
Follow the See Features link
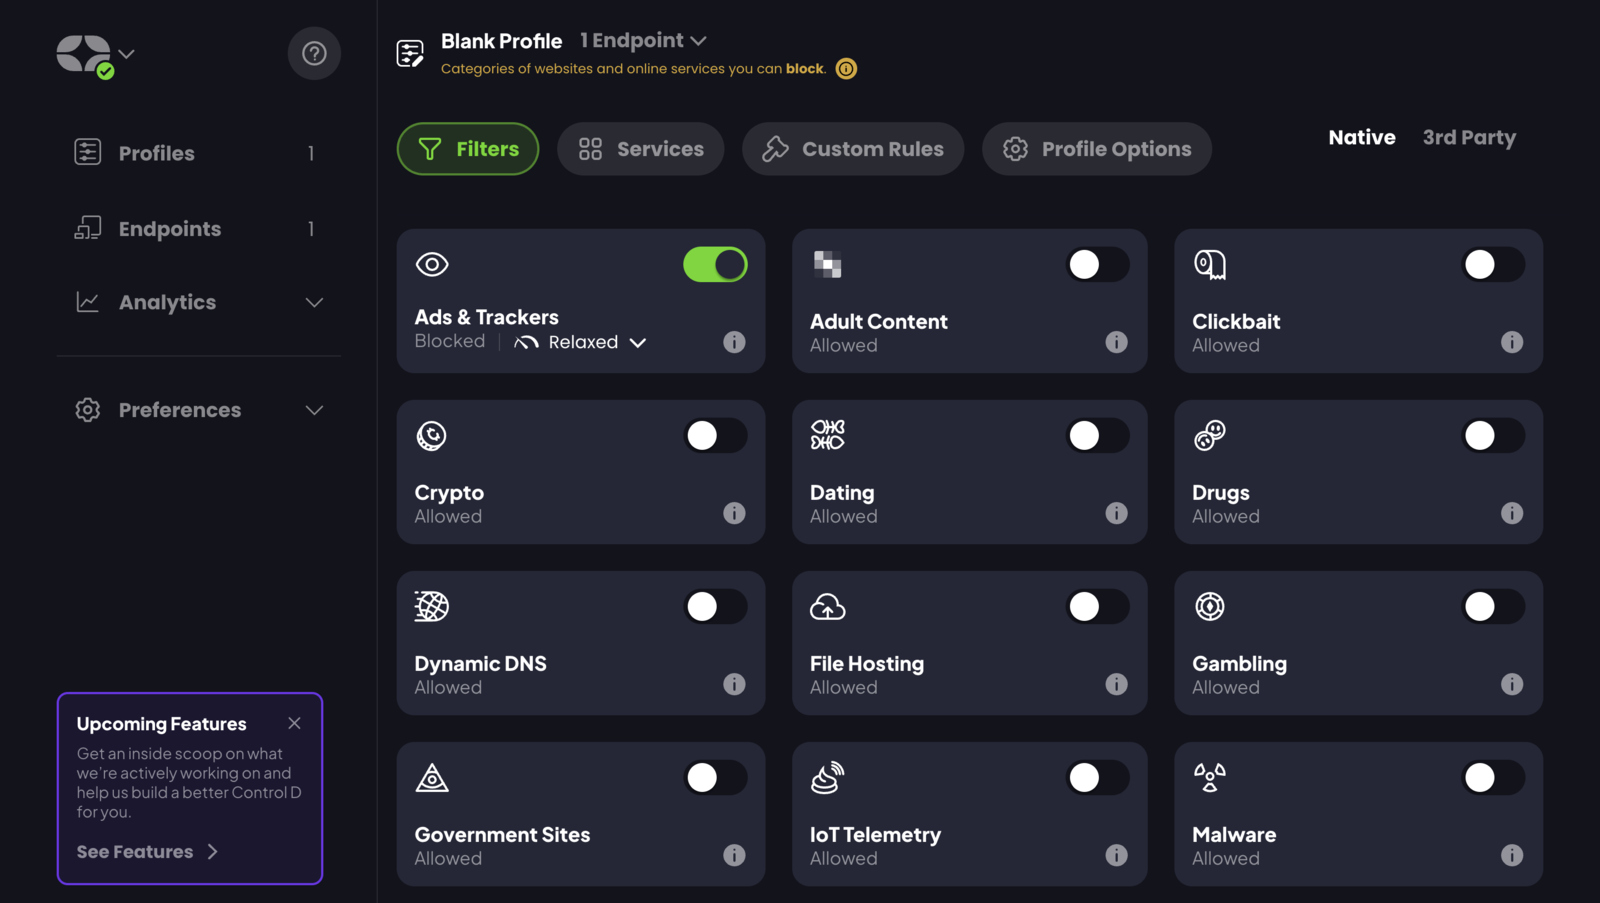click(146, 851)
